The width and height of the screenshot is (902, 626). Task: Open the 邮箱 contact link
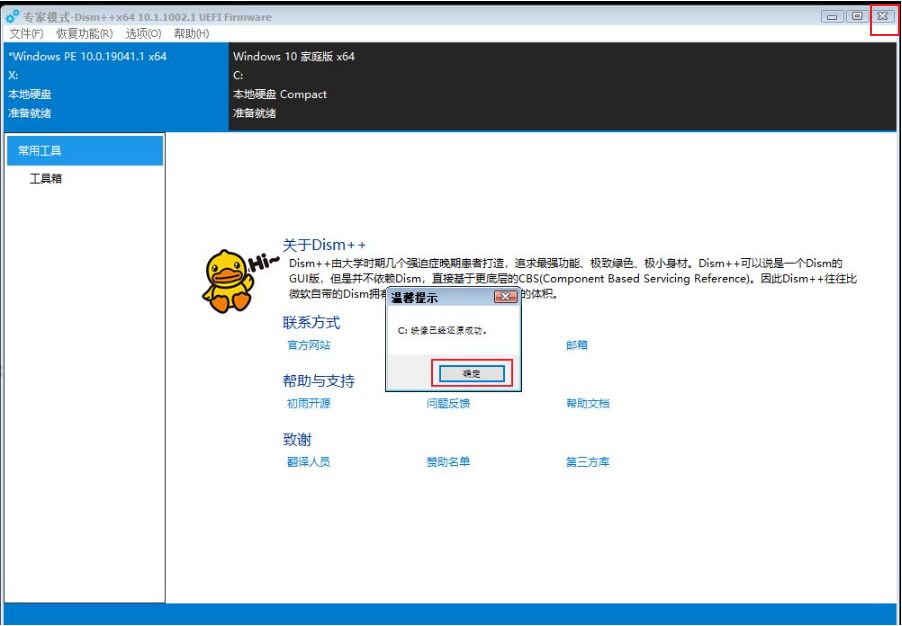point(577,345)
